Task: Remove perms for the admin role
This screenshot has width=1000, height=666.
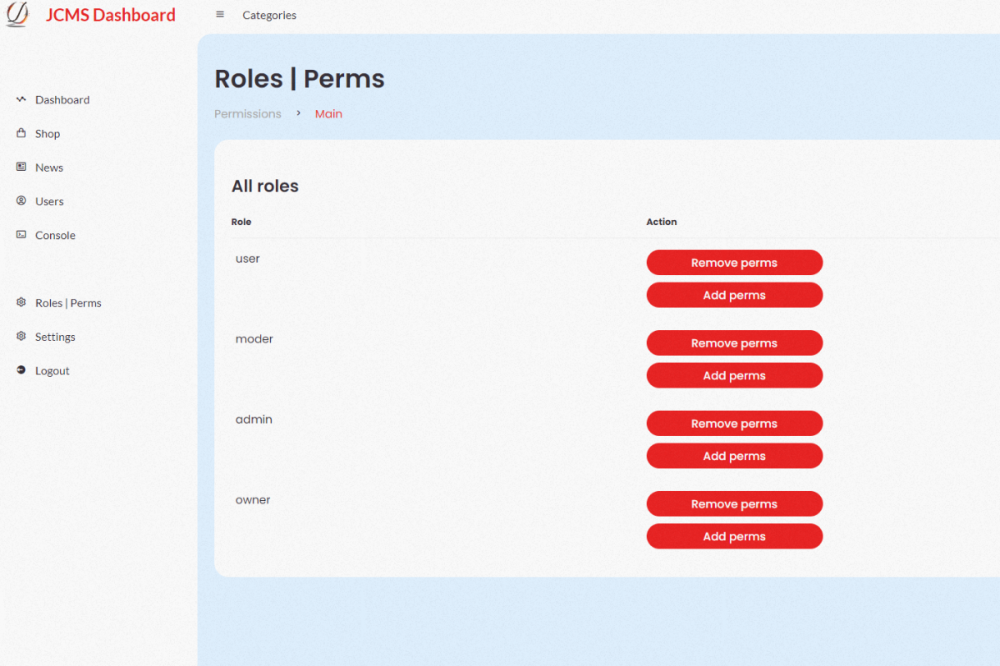Action: (x=734, y=424)
